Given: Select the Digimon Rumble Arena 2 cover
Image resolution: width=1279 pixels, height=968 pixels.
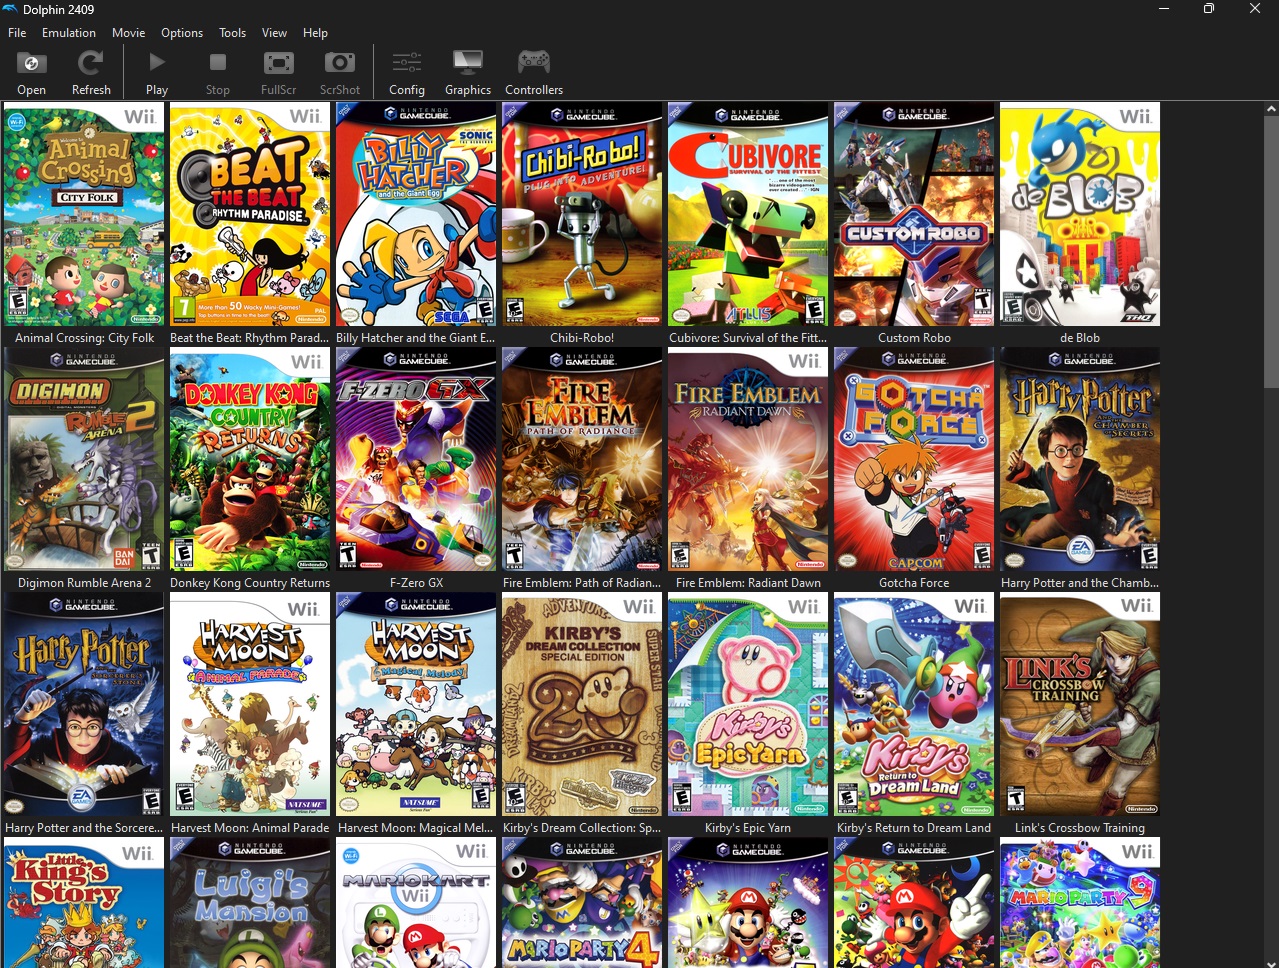Looking at the screenshot, I should (84, 459).
